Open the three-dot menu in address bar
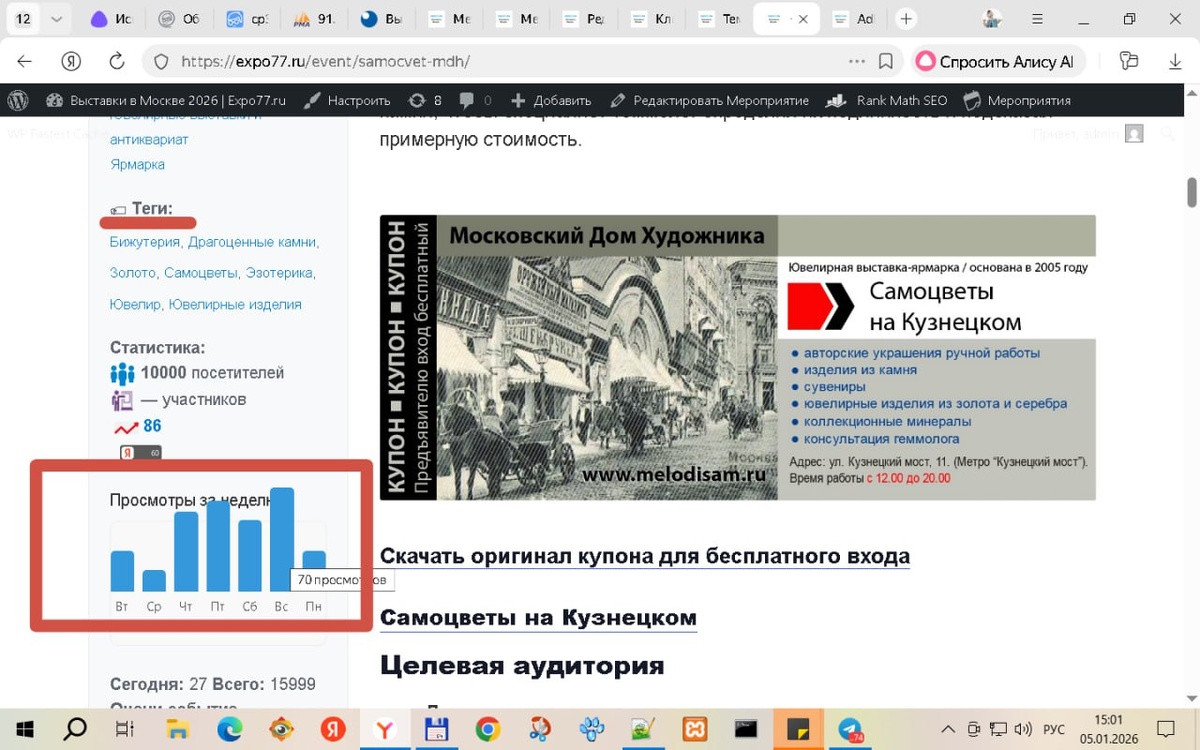1200x750 pixels. pyautogui.click(x=857, y=62)
